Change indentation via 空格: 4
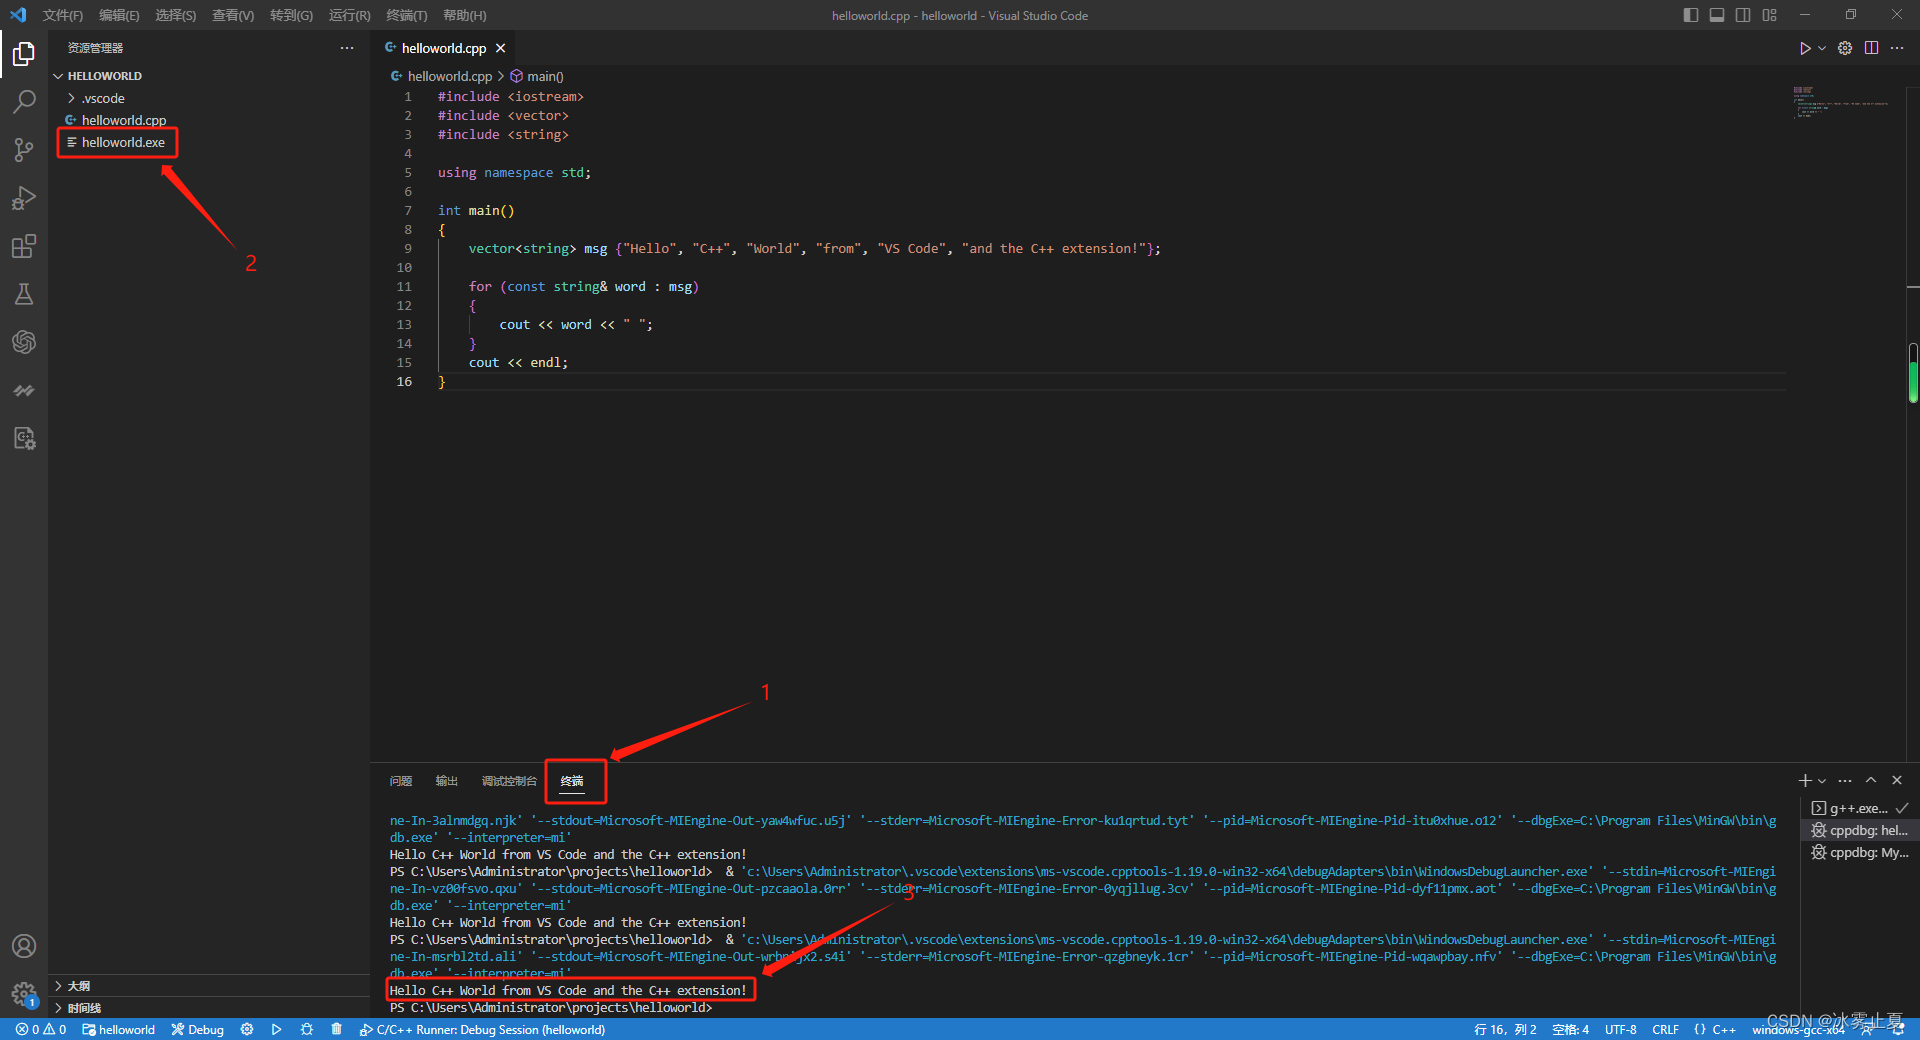1920x1040 pixels. pyautogui.click(x=1570, y=1029)
